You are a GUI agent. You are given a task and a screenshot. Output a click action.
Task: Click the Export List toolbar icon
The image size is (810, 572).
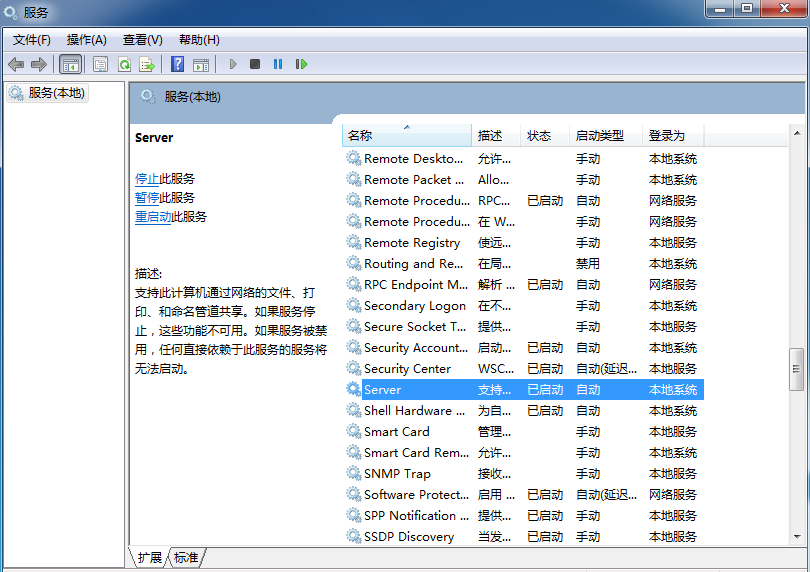(147, 65)
